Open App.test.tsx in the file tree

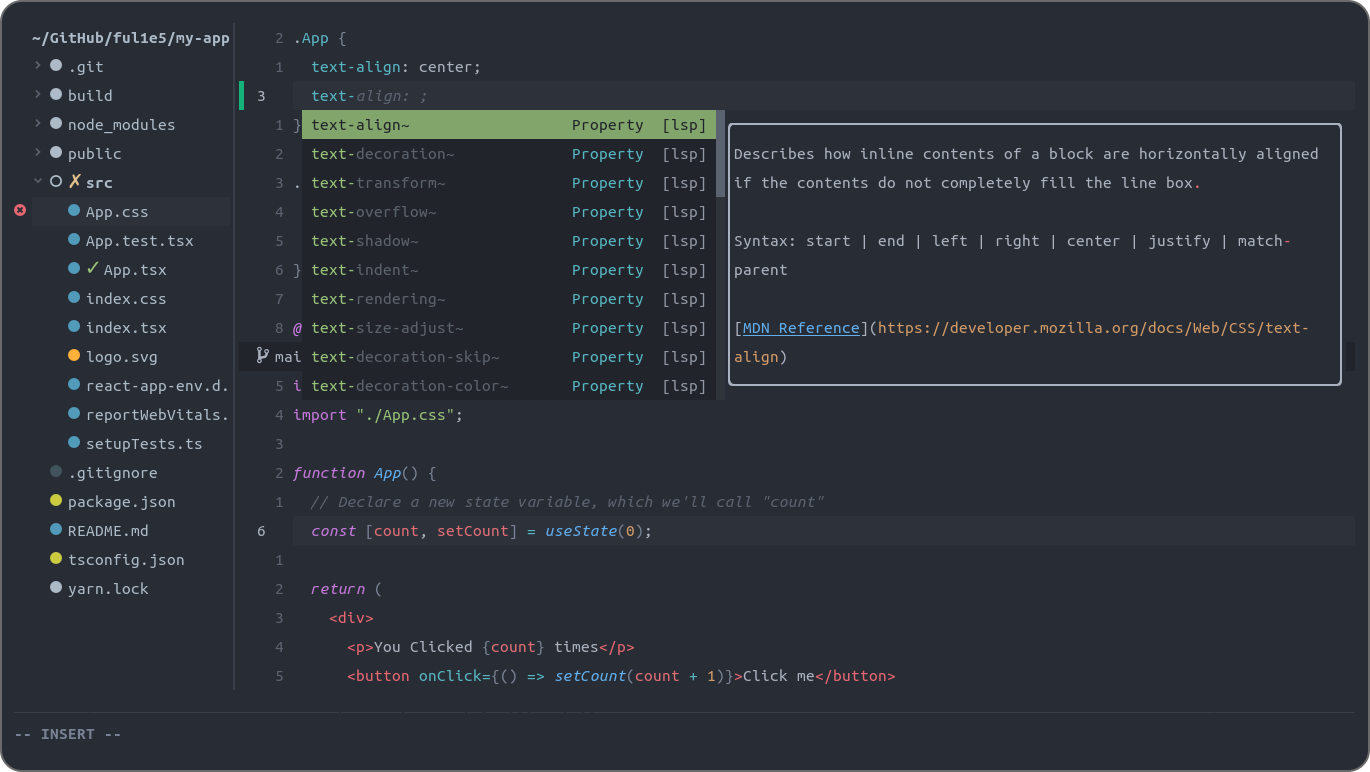click(140, 241)
